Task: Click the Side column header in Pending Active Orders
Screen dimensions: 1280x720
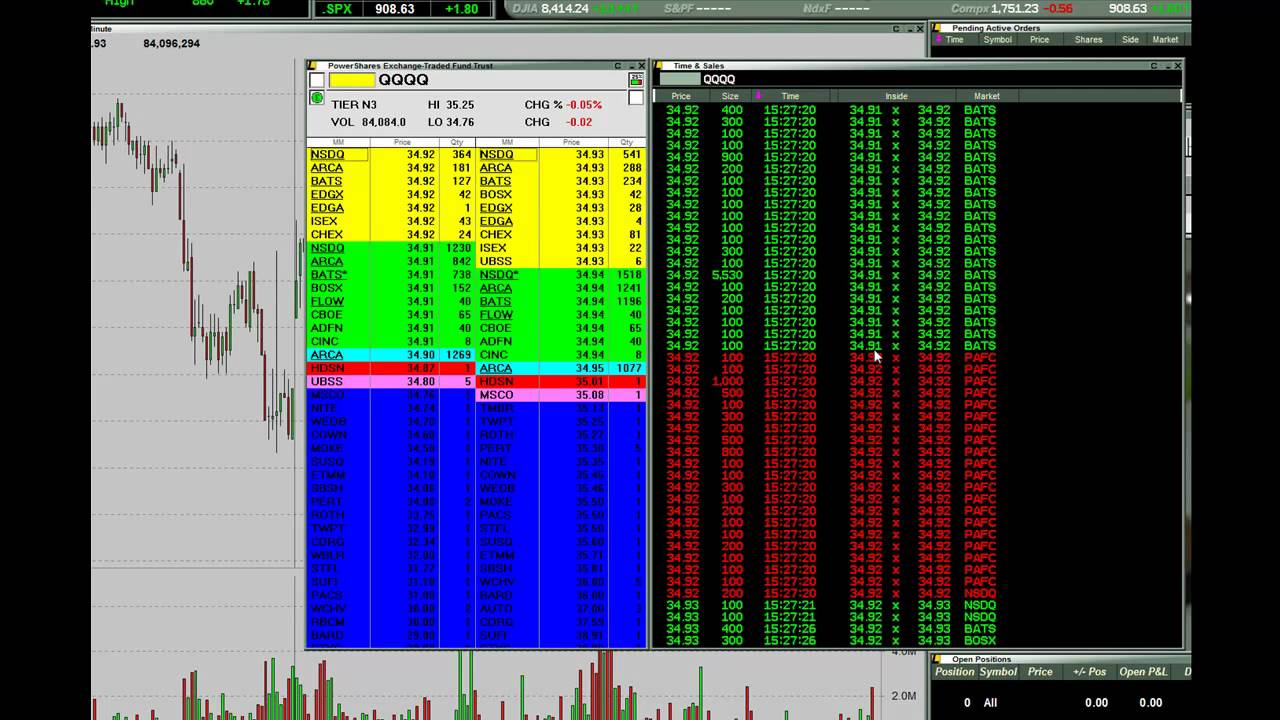Action: tap(1131, 40)
